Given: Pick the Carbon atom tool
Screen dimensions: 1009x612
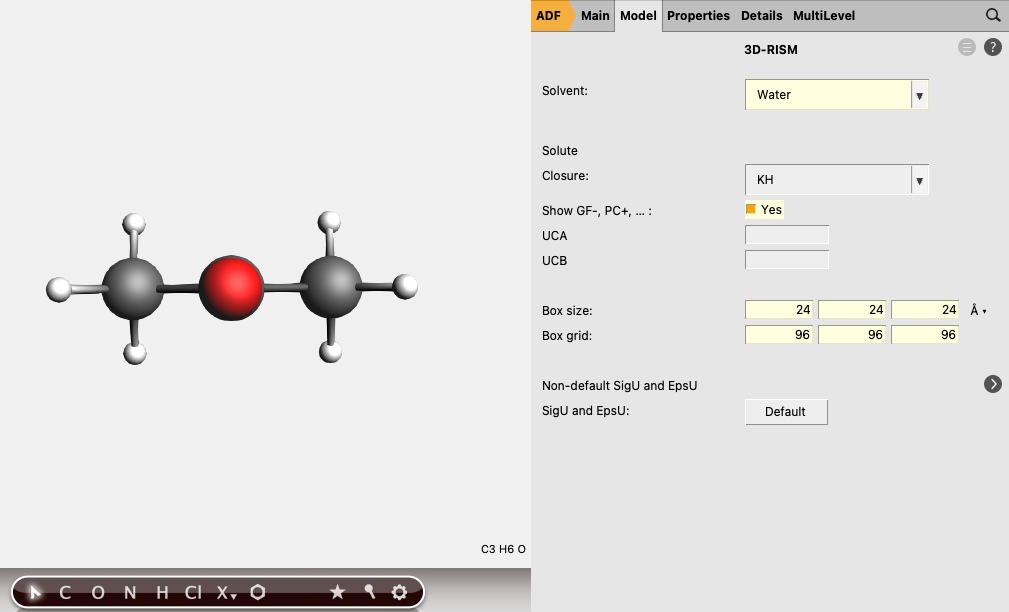Looking at the screenshot, I should (65, 592).
